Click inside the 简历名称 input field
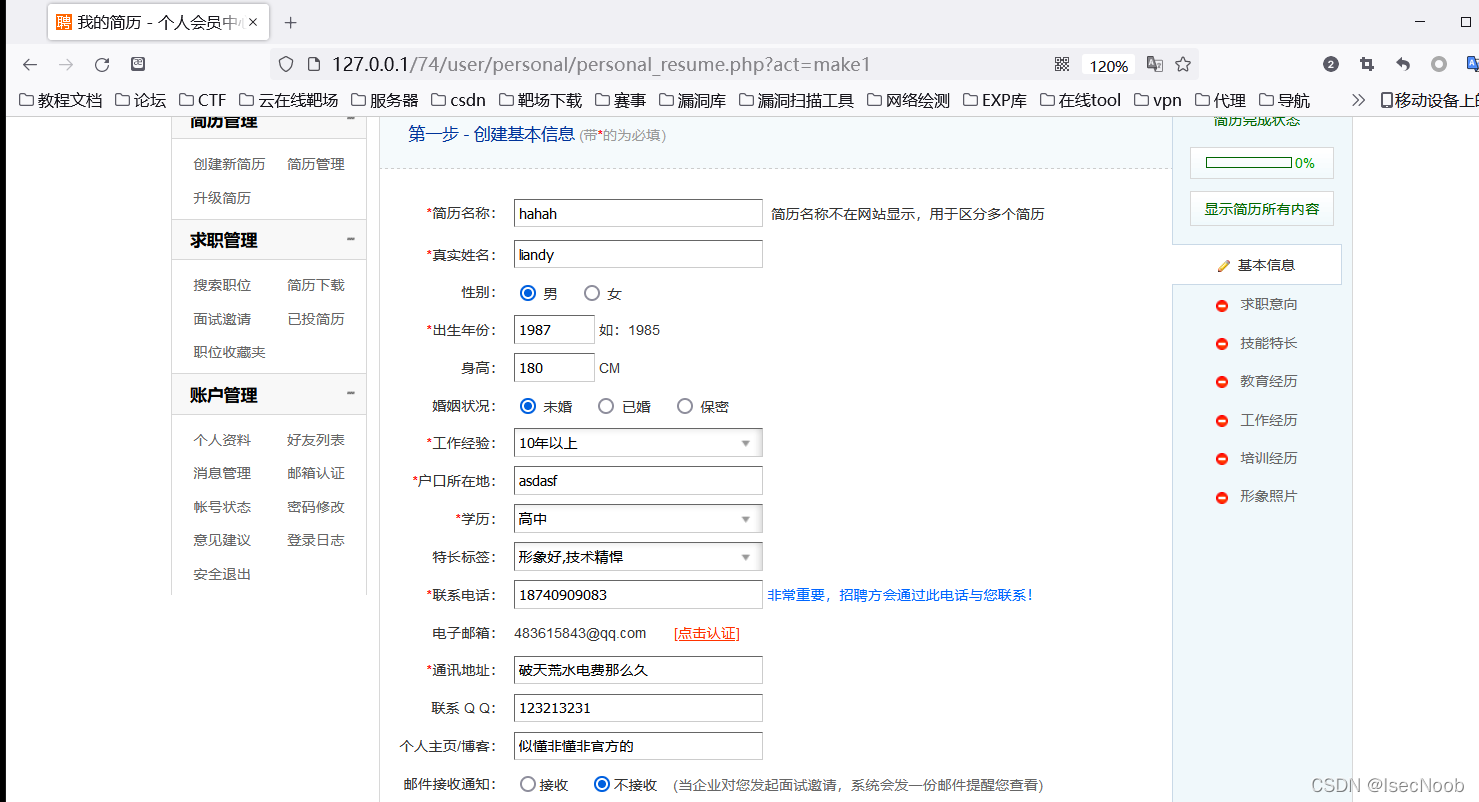 (x=637, y=212)
